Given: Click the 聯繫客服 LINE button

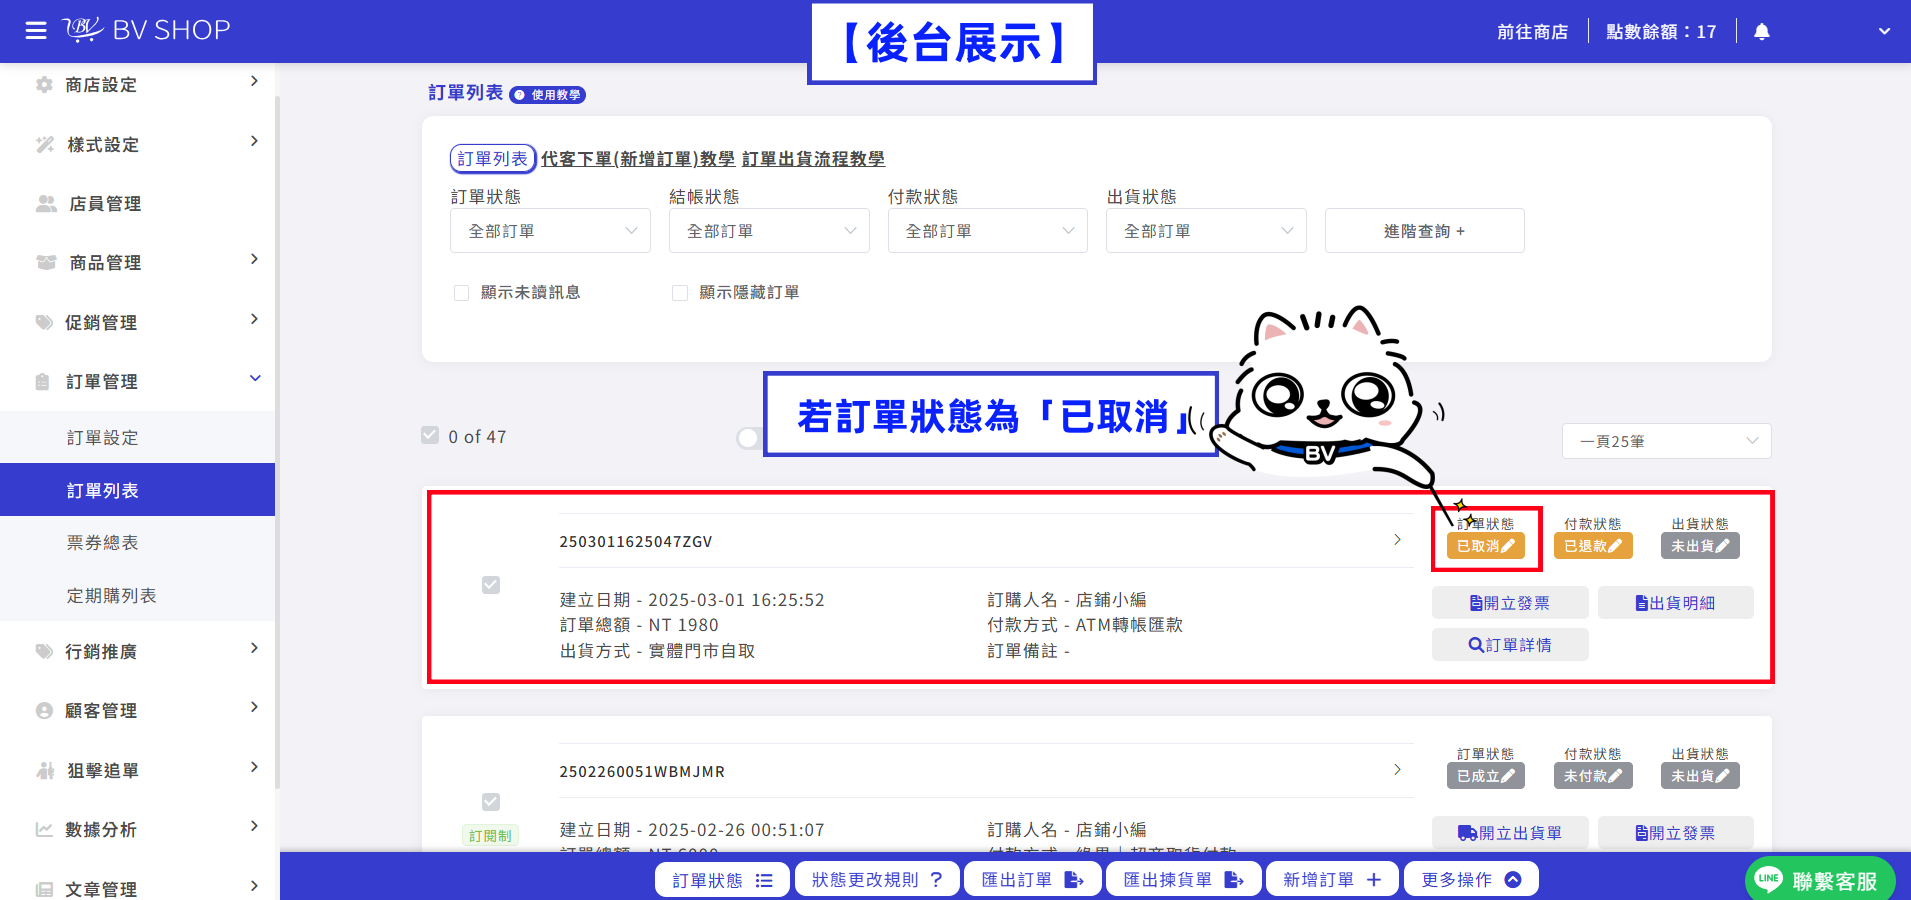Looking at the screenshot, I should tap(1820, 880).
